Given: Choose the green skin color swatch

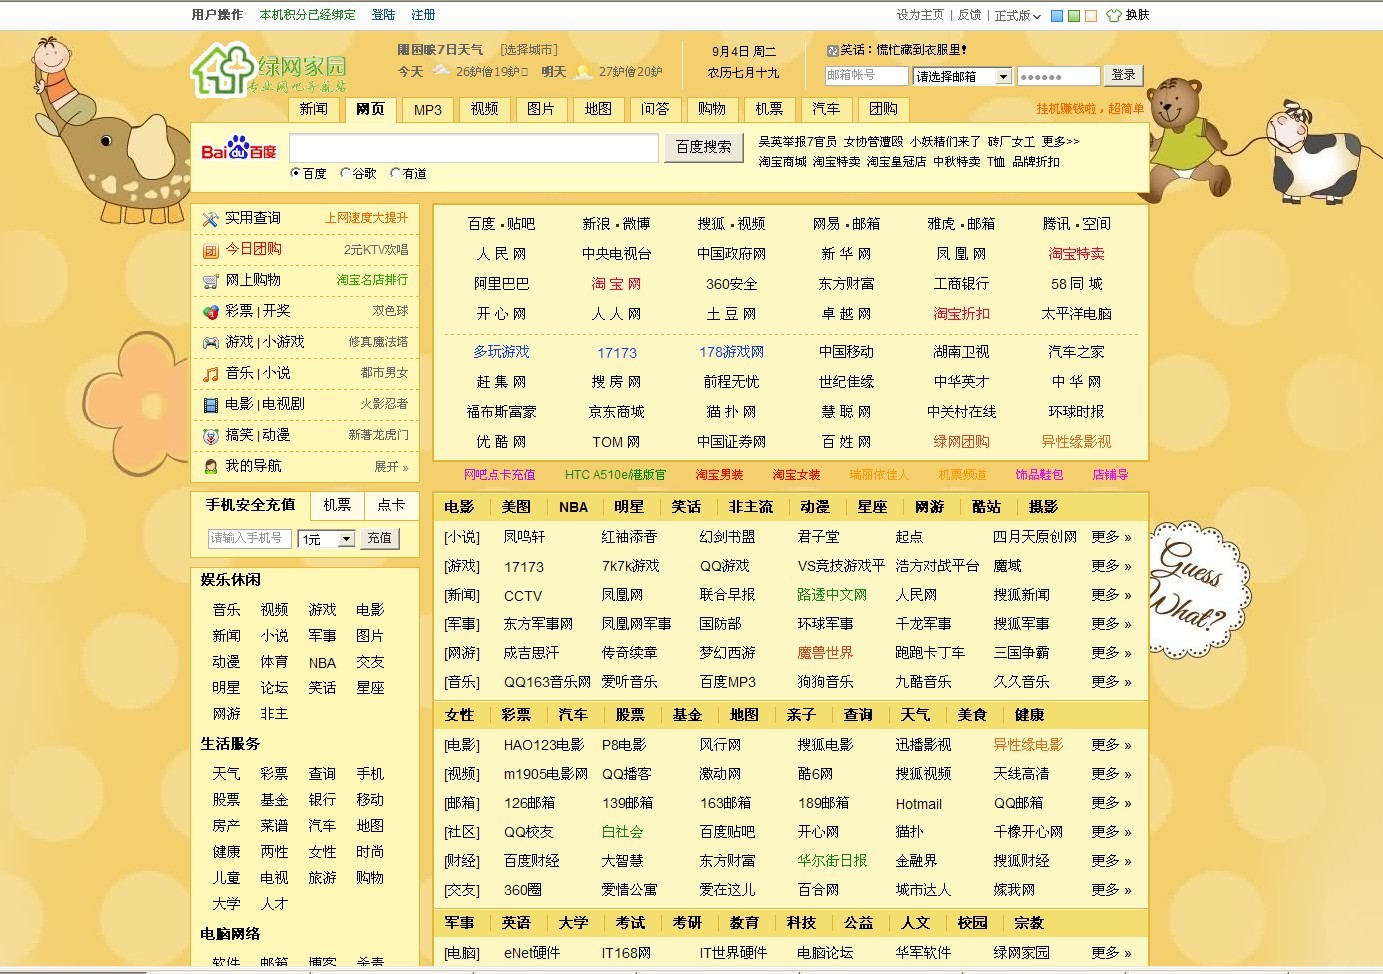Looking at the screenshot, I should [1074, 16].
